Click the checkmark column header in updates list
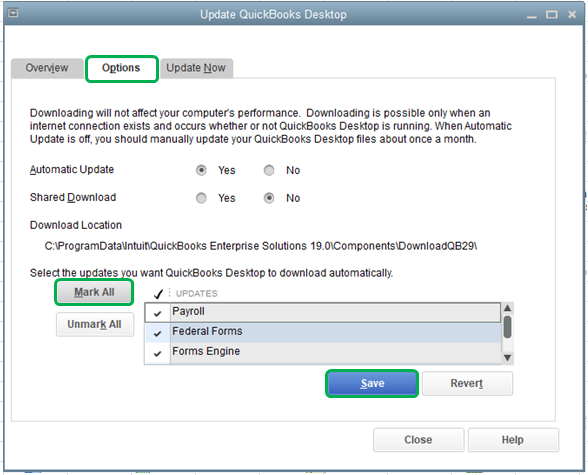The image size is (588, 475). 158,294
